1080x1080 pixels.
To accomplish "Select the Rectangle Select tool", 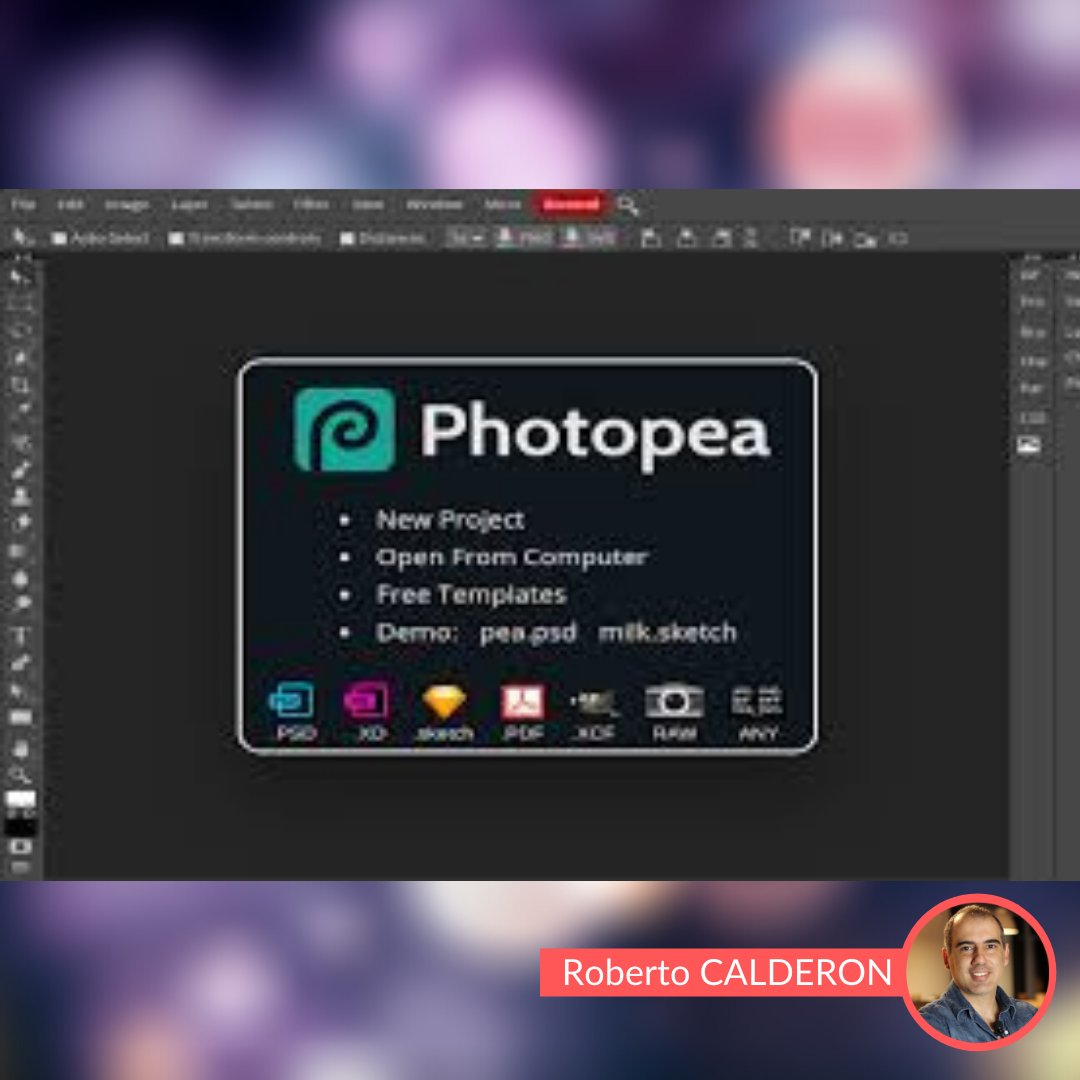I will [x=20, y=304].
